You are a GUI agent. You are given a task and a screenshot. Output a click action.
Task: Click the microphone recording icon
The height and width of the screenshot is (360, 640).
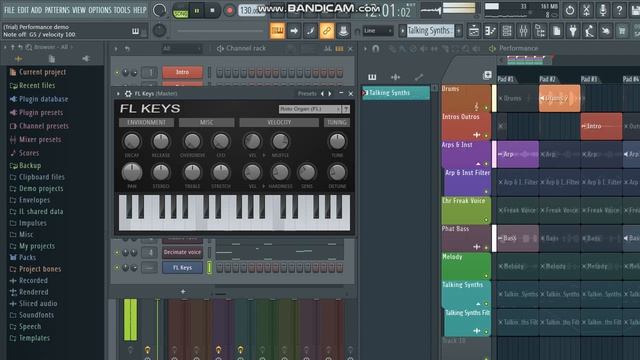click(603, 10)
